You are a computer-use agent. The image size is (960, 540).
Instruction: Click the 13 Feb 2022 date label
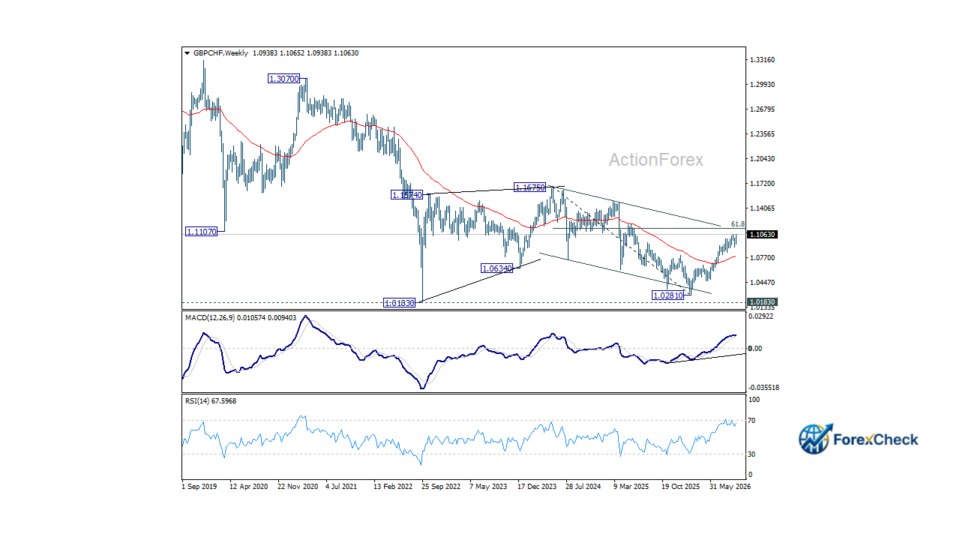(393, 487)
